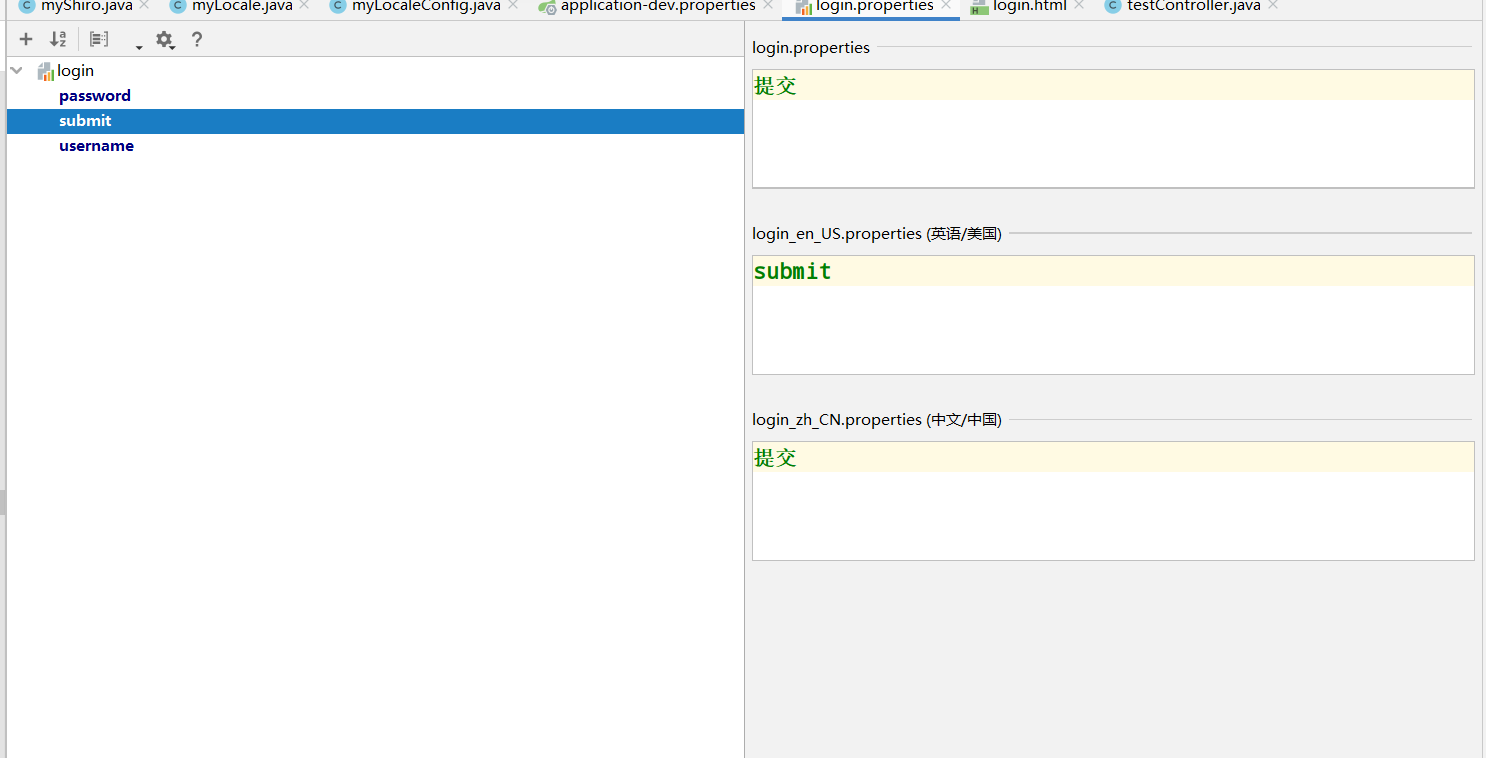This screenshot has height=758, width=1486.
Task: Switch to the myShiro.java tab
Action: tap(86, 6)
